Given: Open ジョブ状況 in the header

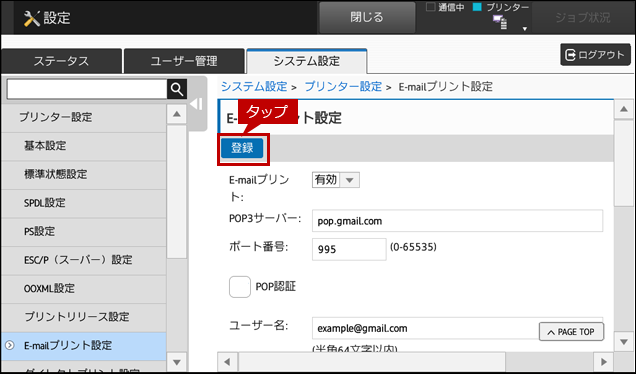Looking at the screenshot, I should click(x=582, y=17).
